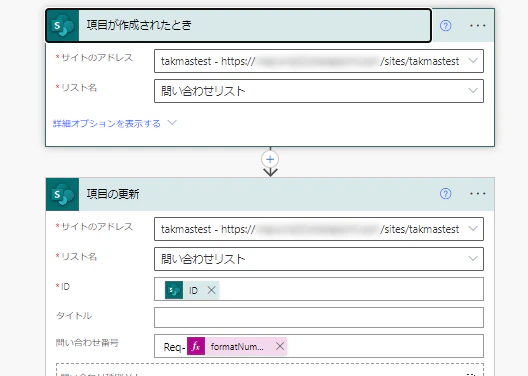Expand サイトのアドレス dropdown in 項目の更新
The height and width of the screenshot is (376, 528).
pos(473,229)
